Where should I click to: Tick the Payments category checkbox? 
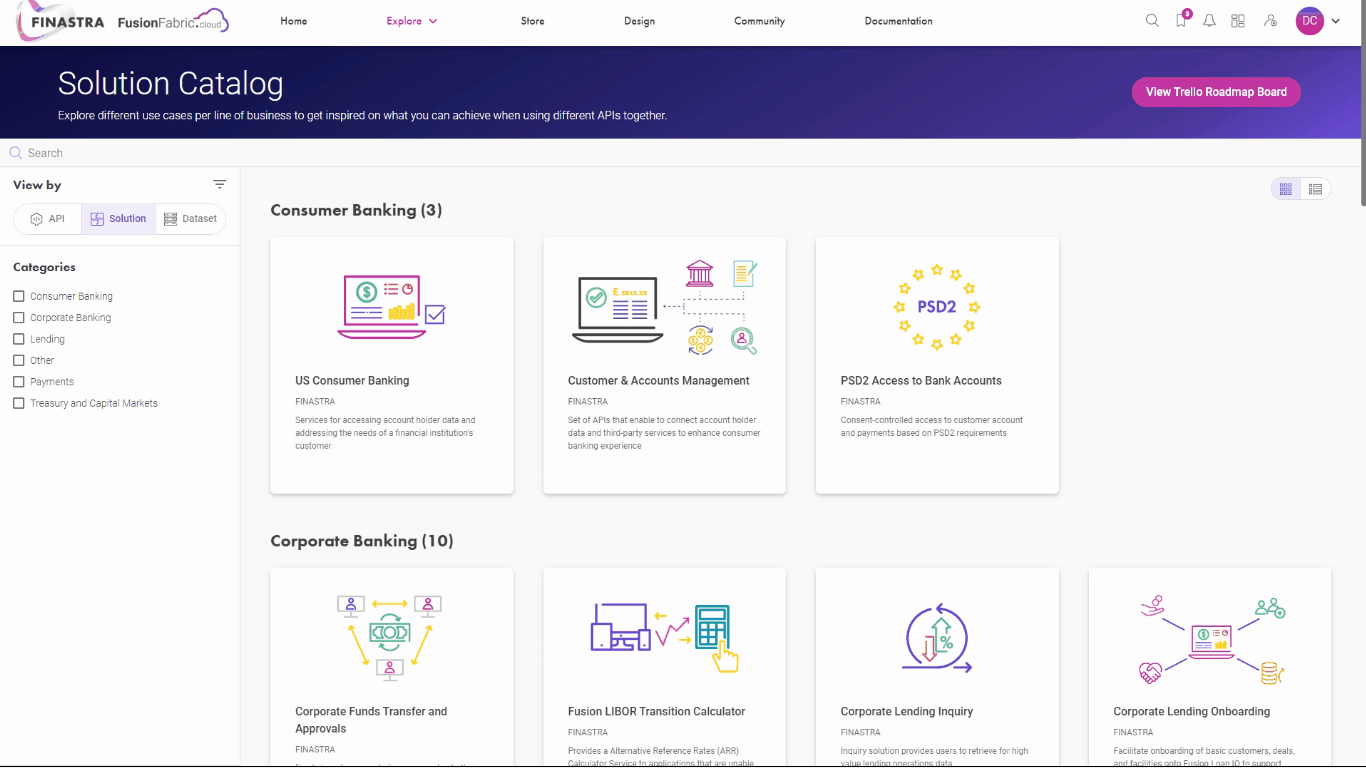click(x=19, y=382)
